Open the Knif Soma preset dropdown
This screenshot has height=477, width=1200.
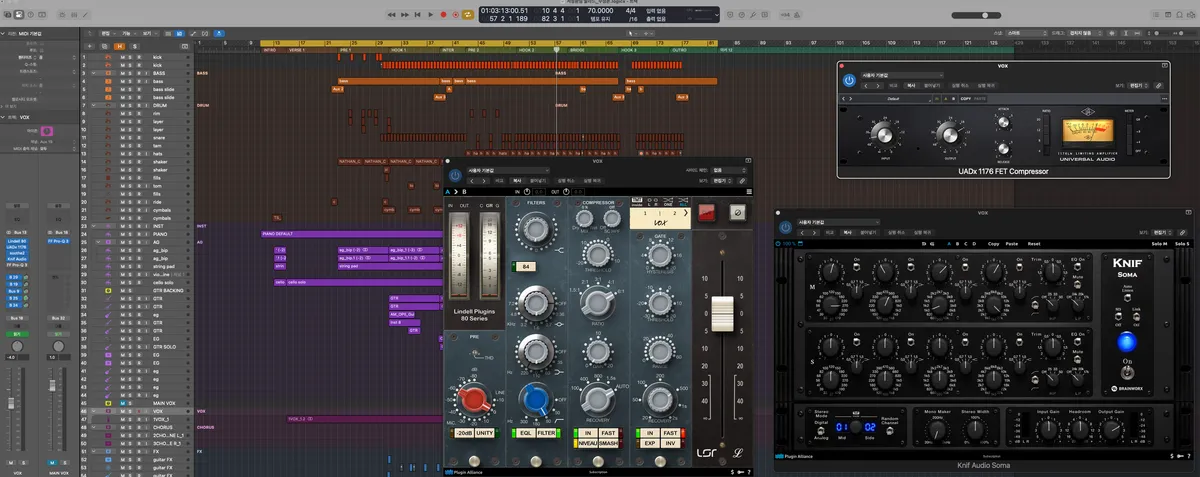pos(838,222)
